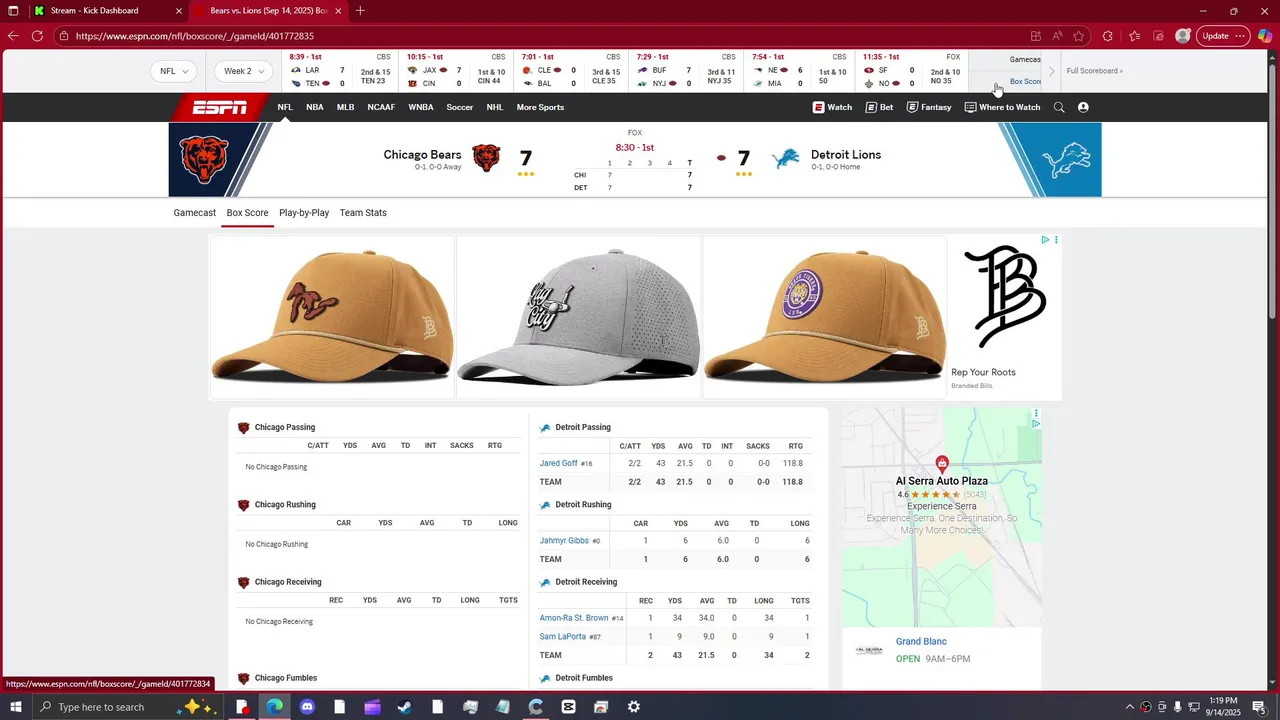Select Soccer in ESPN navigation
The image size is (1280, 720).
coord(460,107)
